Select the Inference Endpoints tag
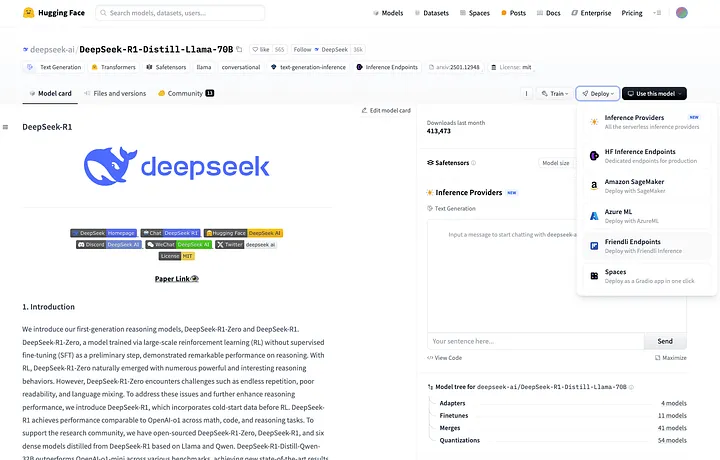The image size is (720, 460). pos(387,67)
